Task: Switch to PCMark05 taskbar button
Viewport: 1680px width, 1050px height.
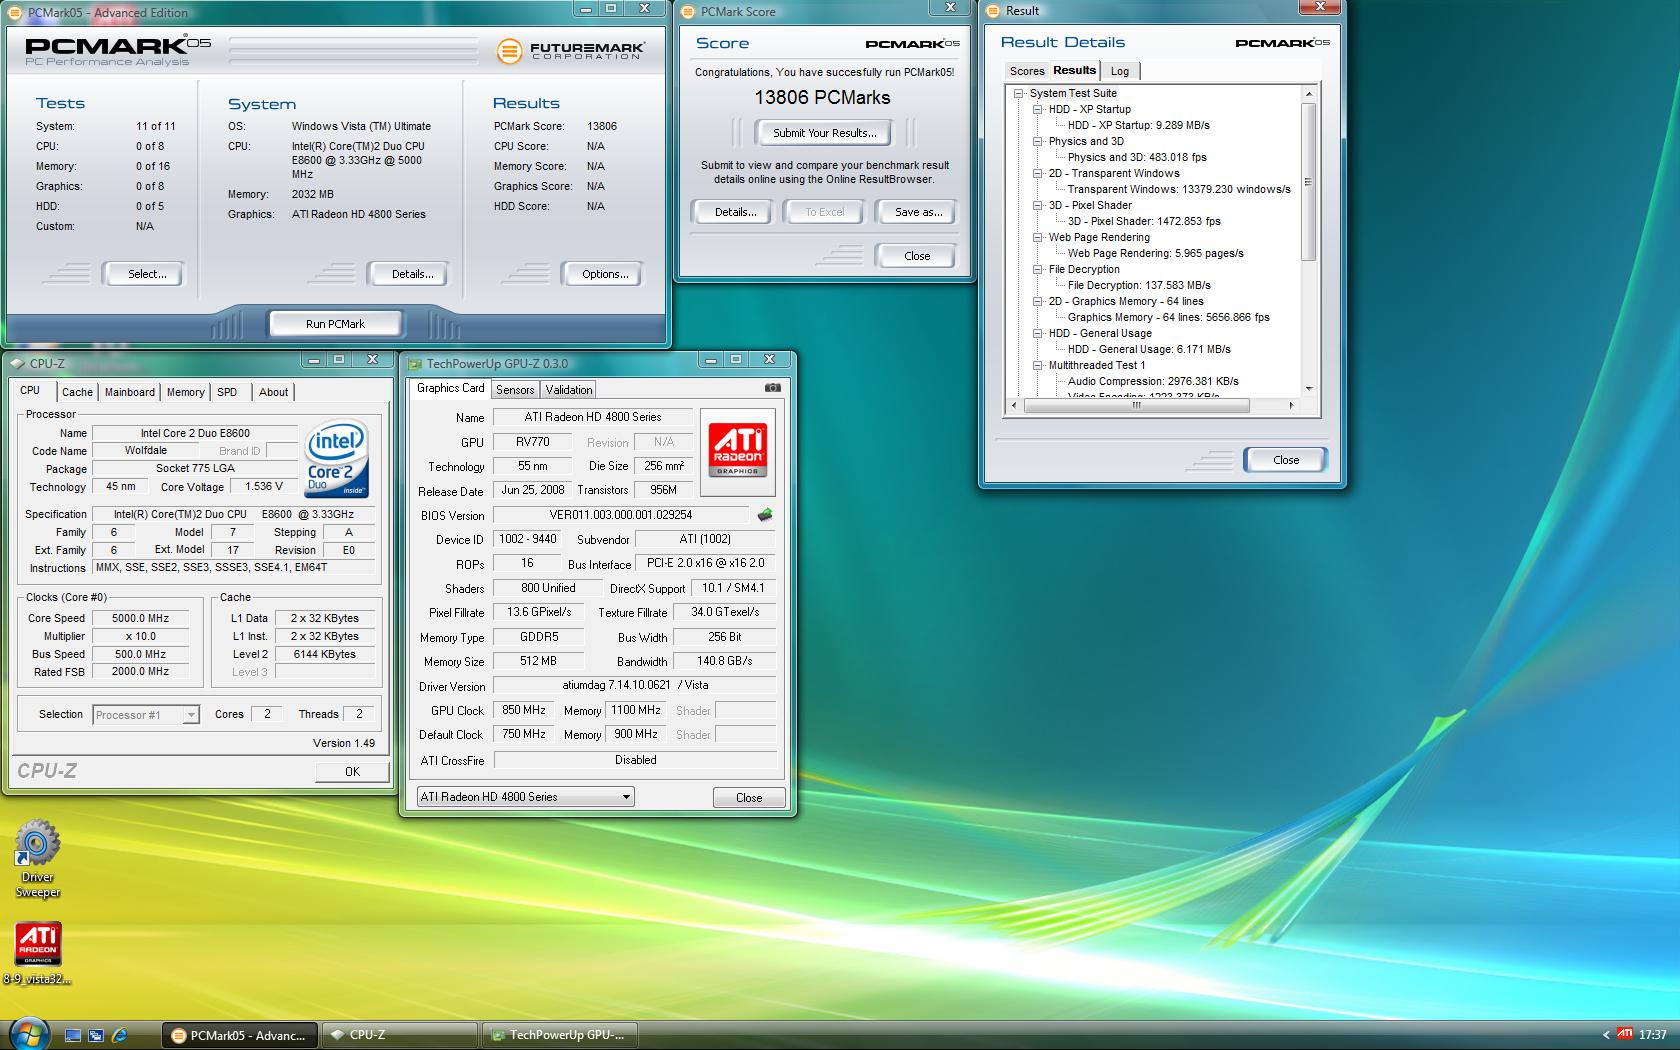Action: [x=240, y=1035]
